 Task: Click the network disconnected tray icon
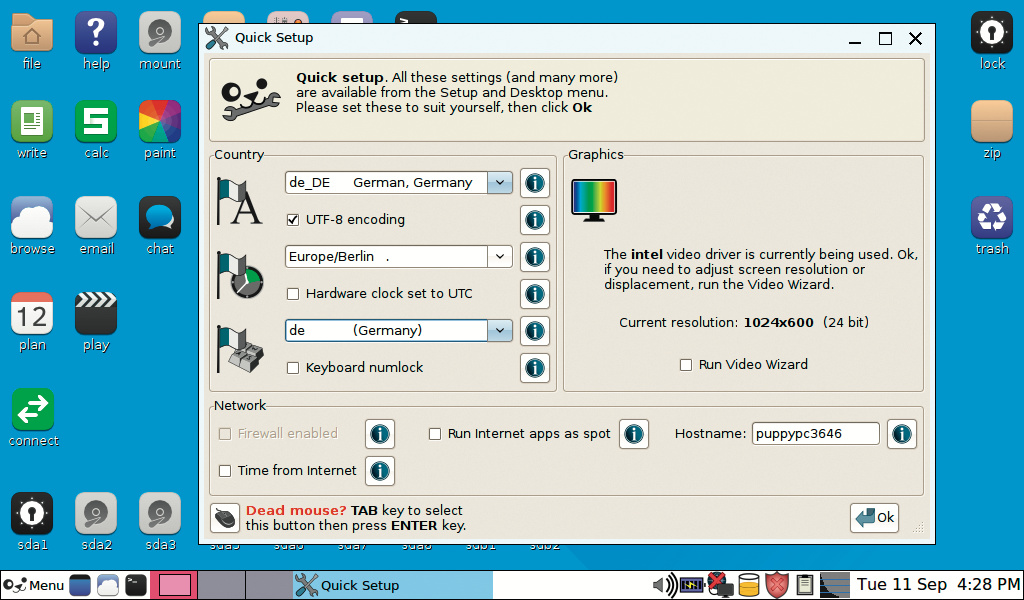pos(720,586)
